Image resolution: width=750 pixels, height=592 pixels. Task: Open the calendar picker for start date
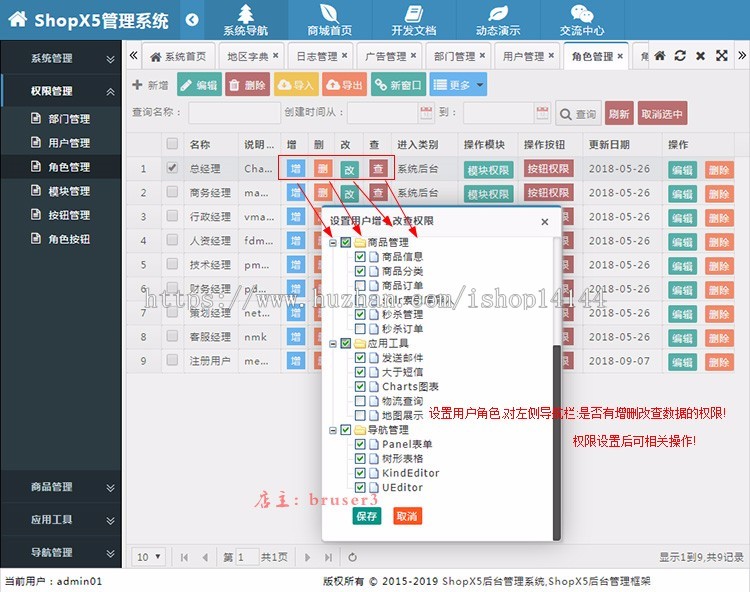coord(426,113)
